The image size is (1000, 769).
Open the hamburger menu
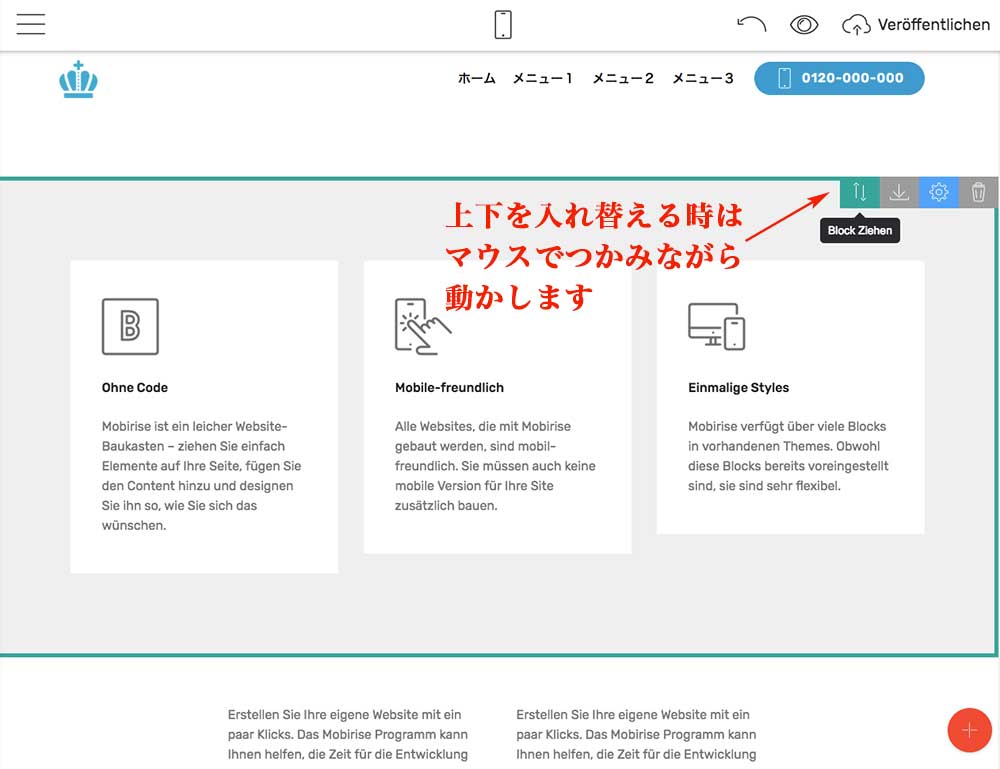(31, 25)
